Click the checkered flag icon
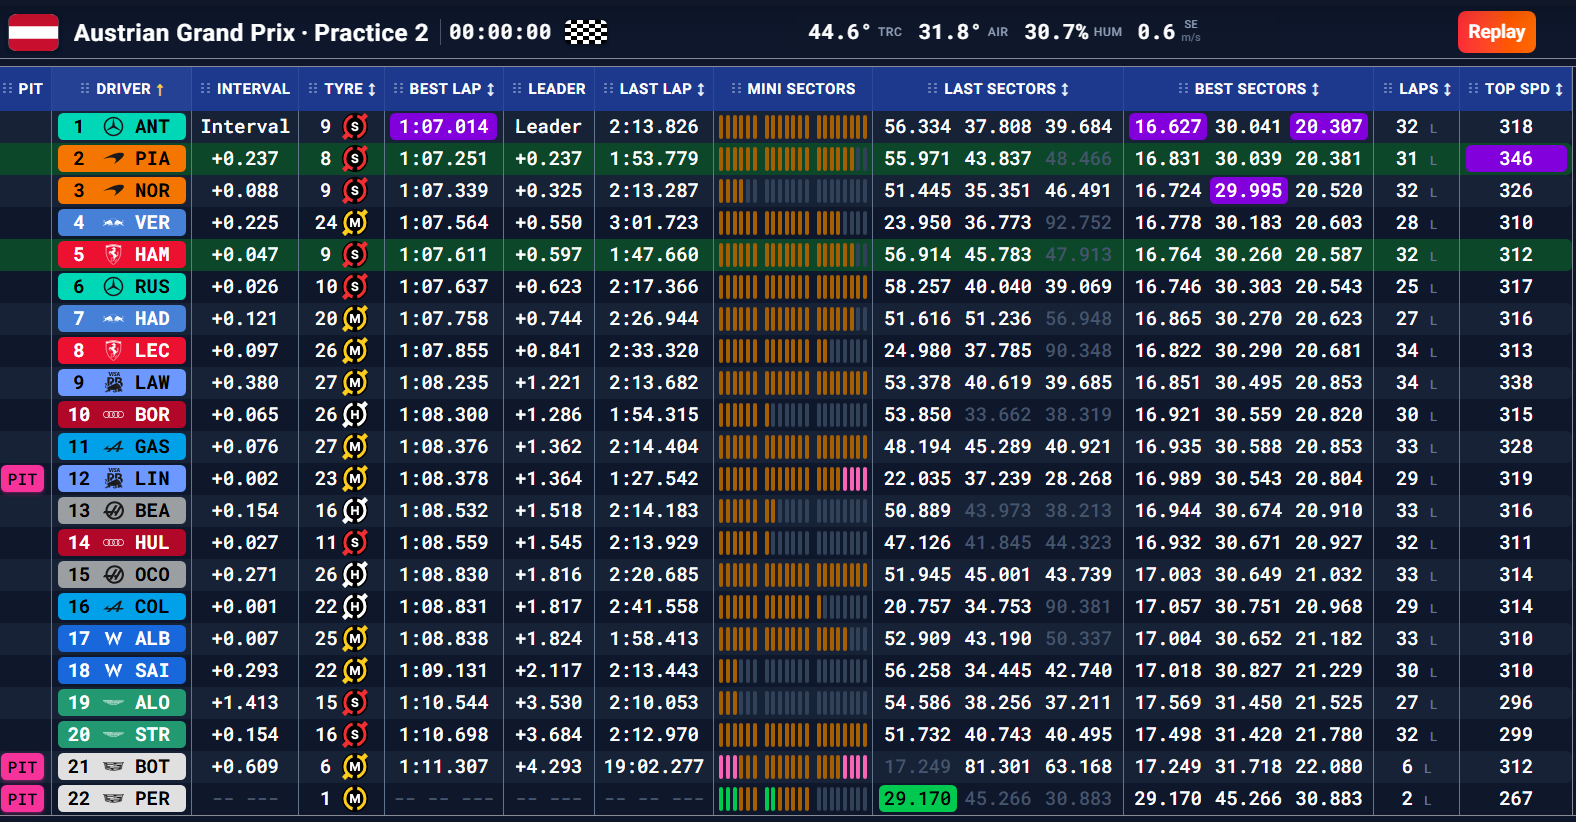The image size is (1576, 822). [586, 32]
